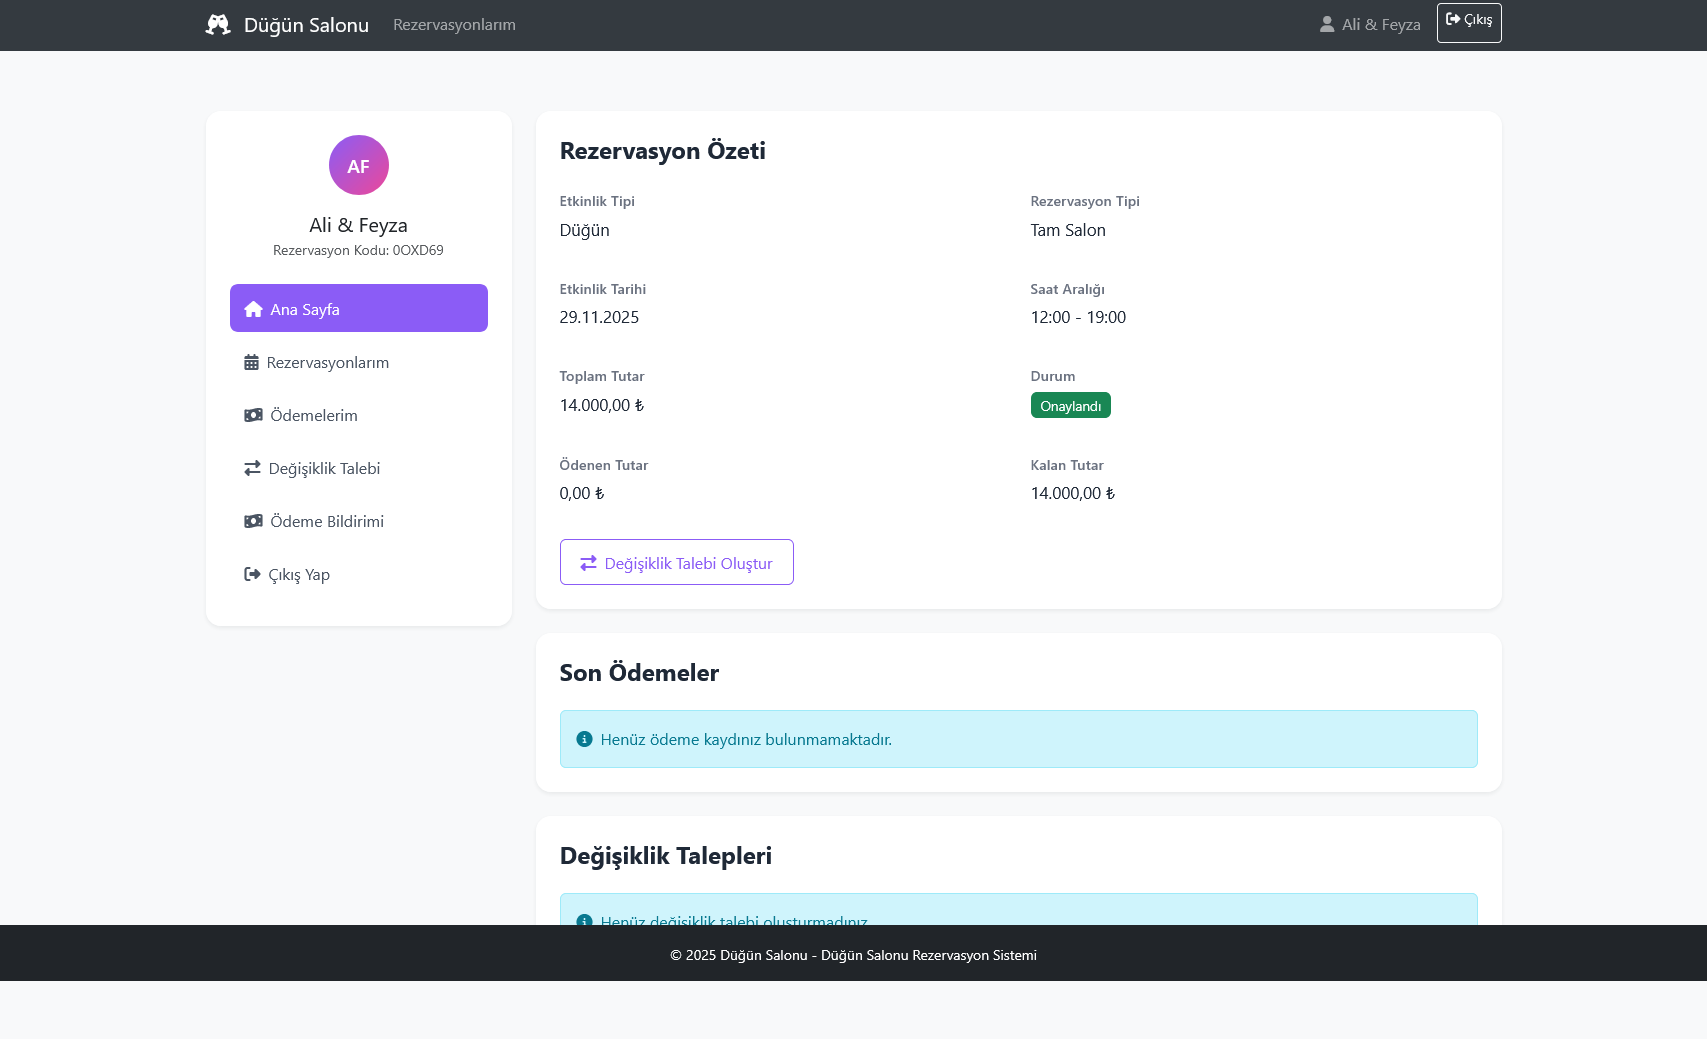Screen dimensions: 1707x1039
Task: Click the money icon beside Ödeme Bildirimi
Action: [x=253, y=521]
